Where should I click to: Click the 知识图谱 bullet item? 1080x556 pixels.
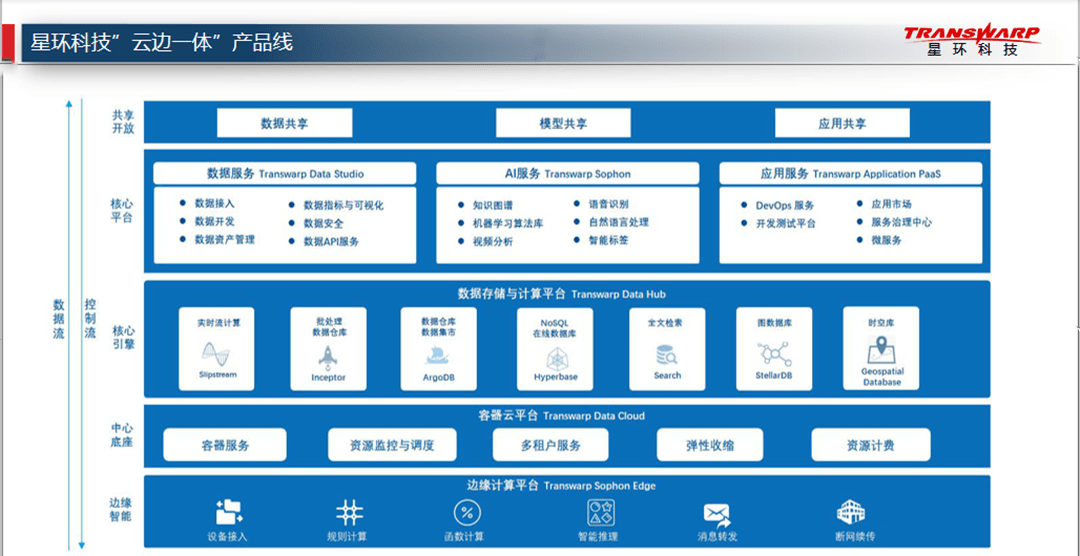(486, 205)
